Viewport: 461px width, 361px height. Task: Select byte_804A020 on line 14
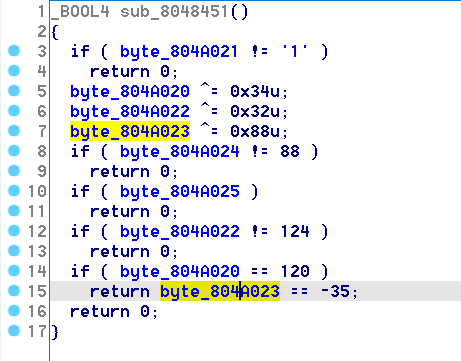pos(180,272)
